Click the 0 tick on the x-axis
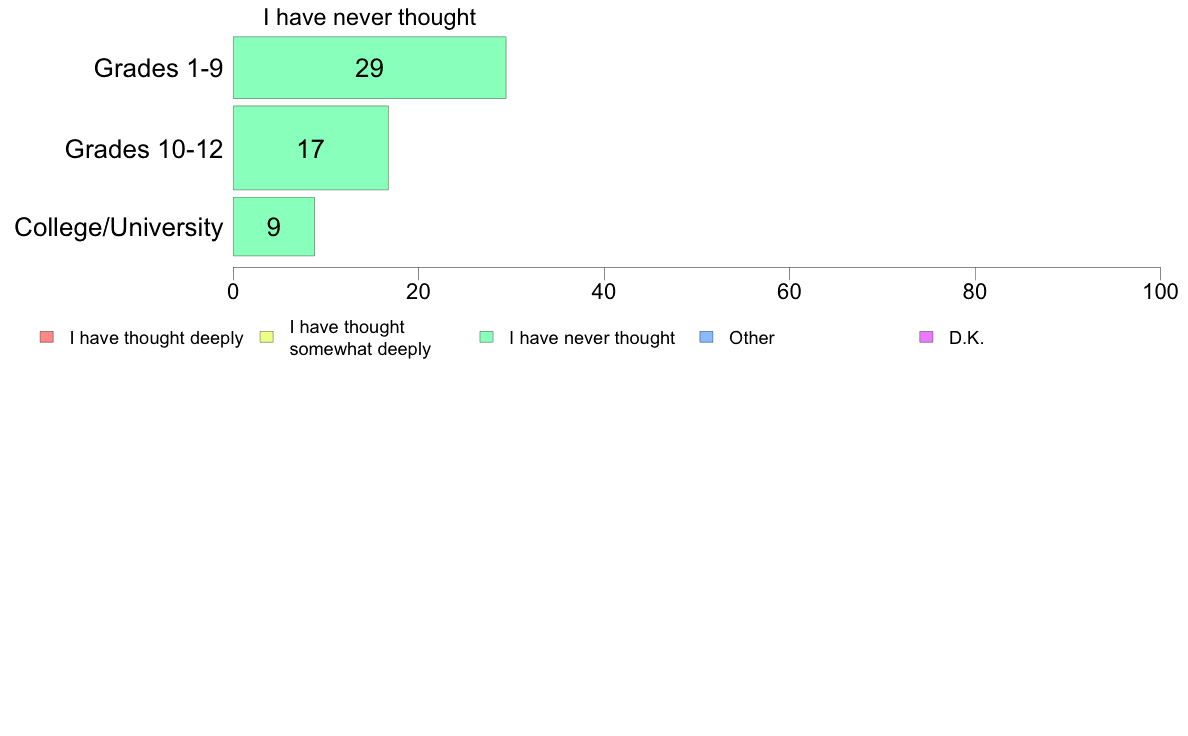1188x736 pixels. click(233, 292)
